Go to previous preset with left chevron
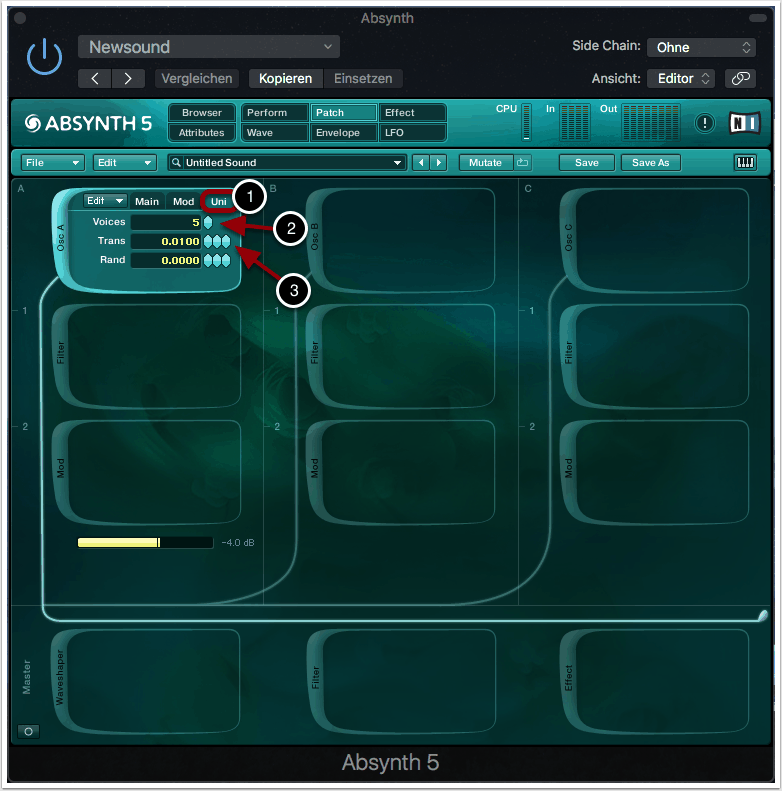782x791 pixels. coord(95,79)
